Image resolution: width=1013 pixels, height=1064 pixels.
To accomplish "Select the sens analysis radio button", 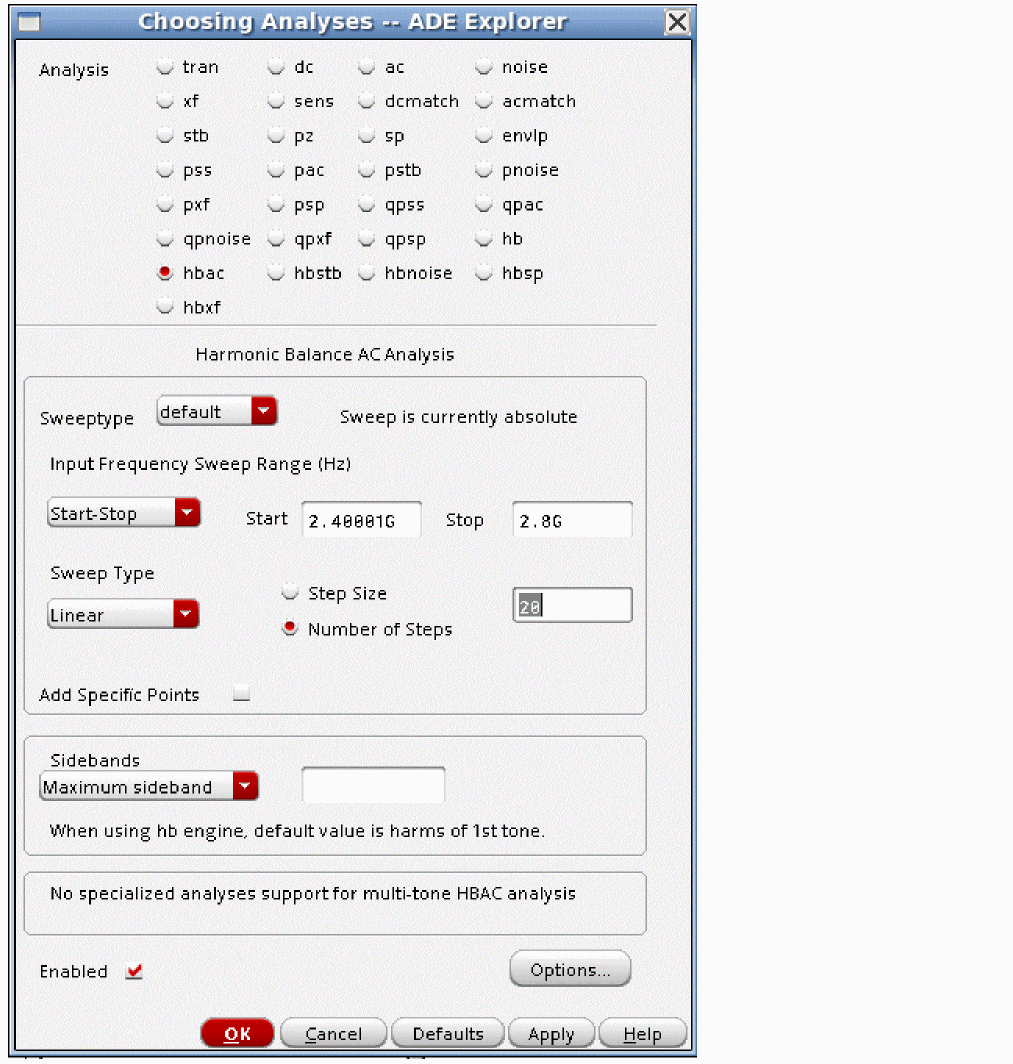I will [275, 101].
